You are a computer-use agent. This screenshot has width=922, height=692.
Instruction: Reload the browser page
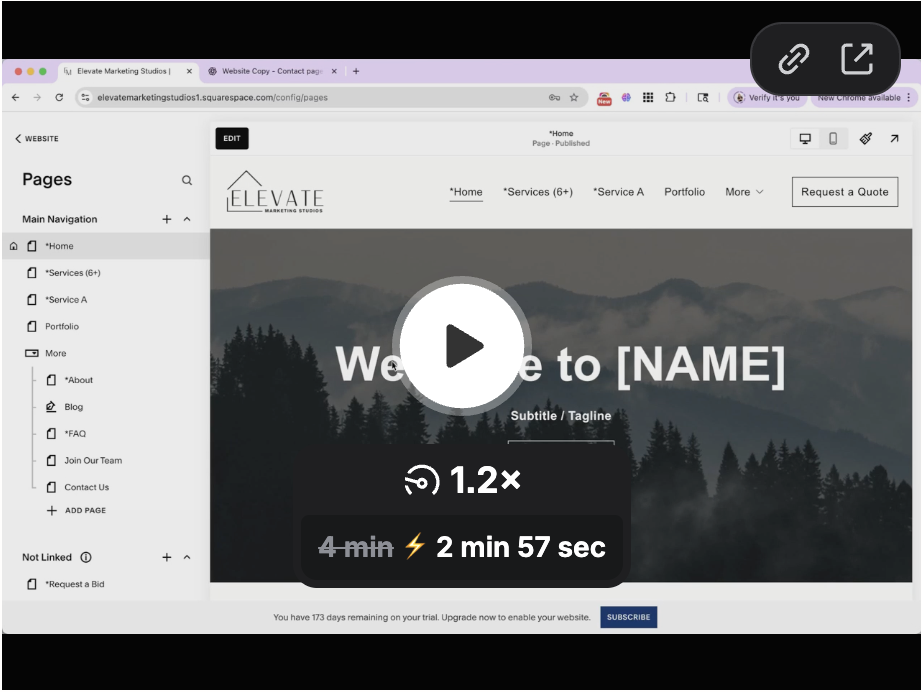click(x=59, y=98)
